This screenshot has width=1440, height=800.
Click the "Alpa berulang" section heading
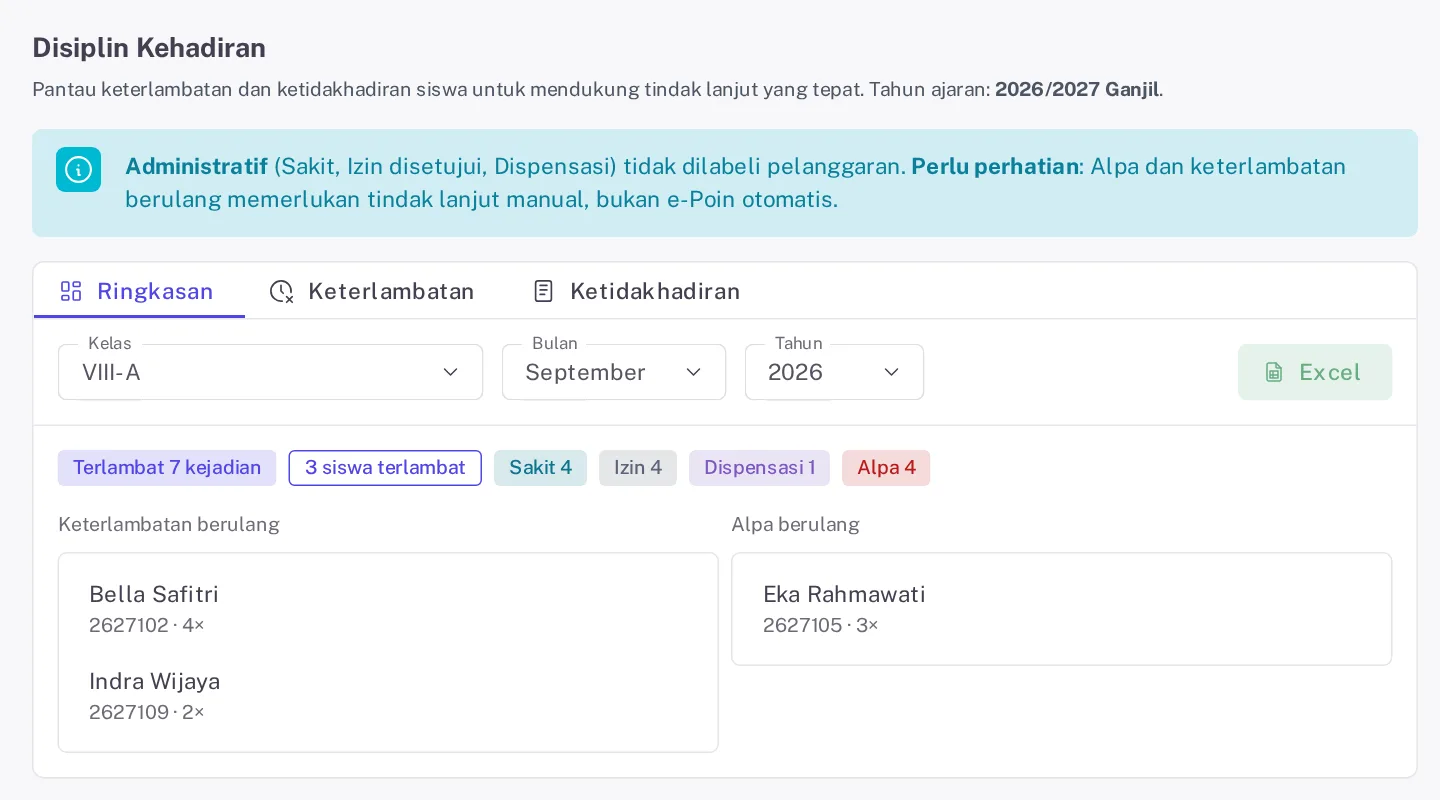click(795, 524)
